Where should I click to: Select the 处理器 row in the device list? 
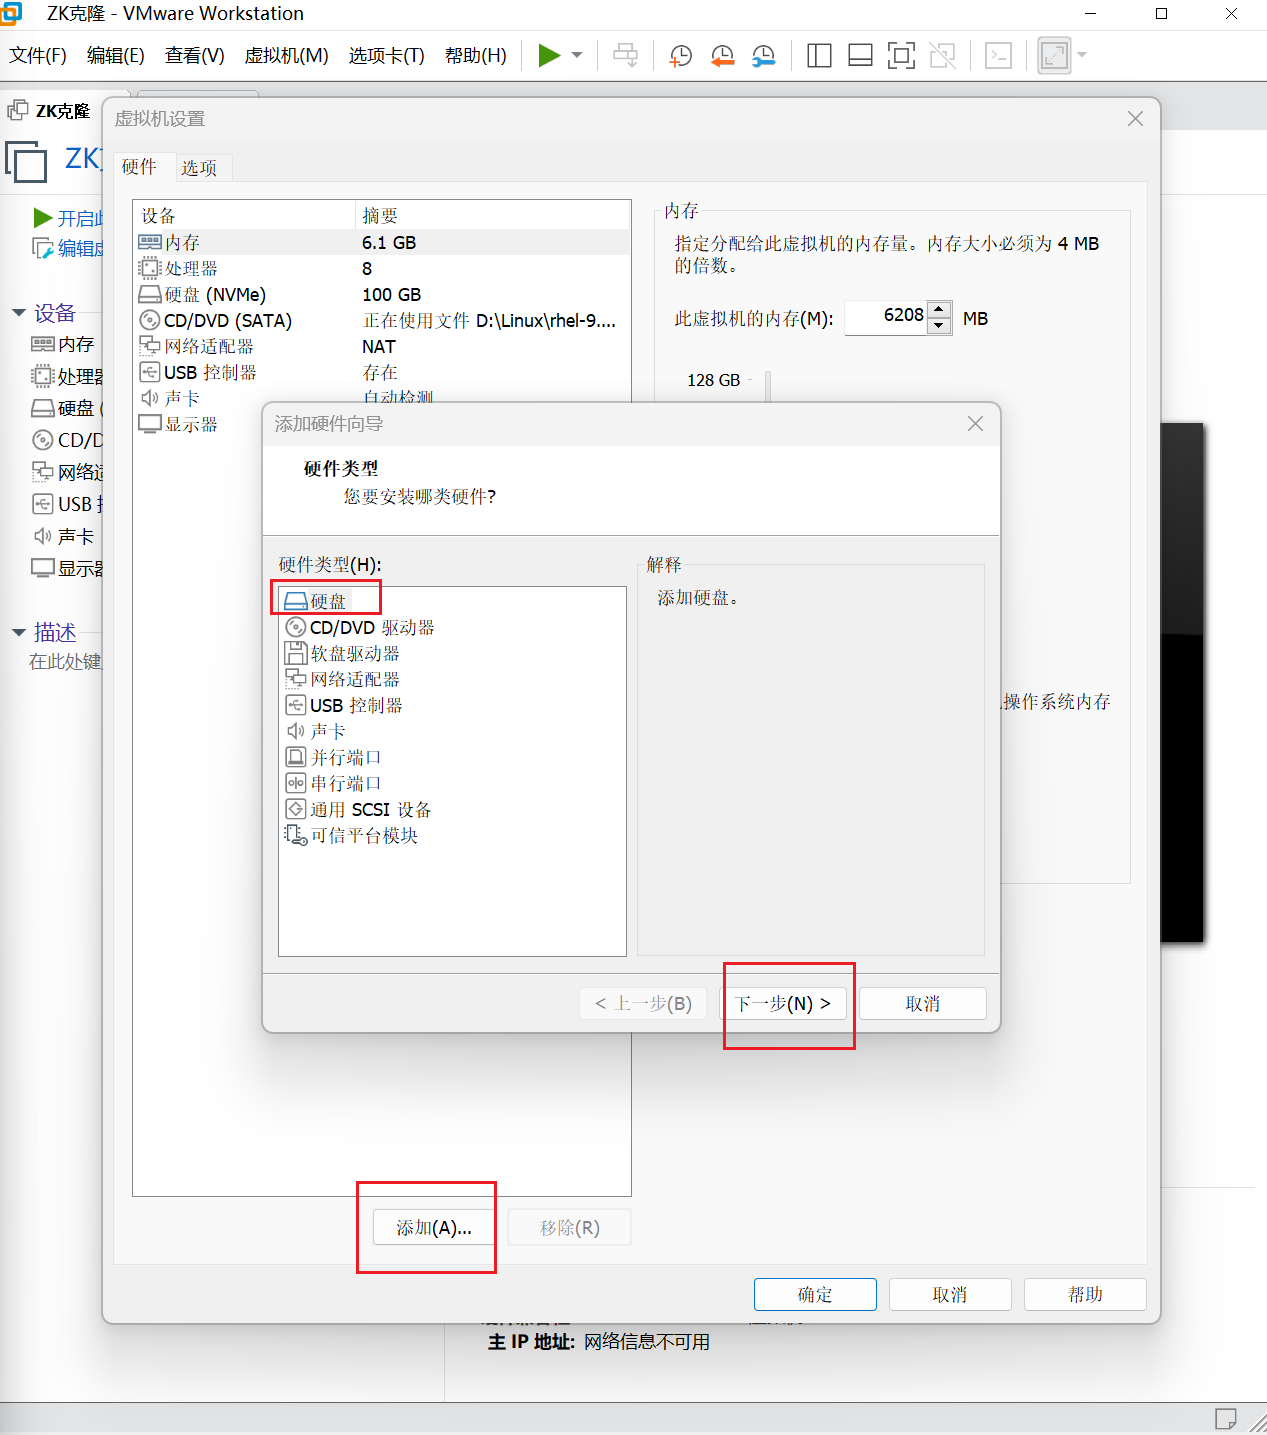click(x=382, y=268)
